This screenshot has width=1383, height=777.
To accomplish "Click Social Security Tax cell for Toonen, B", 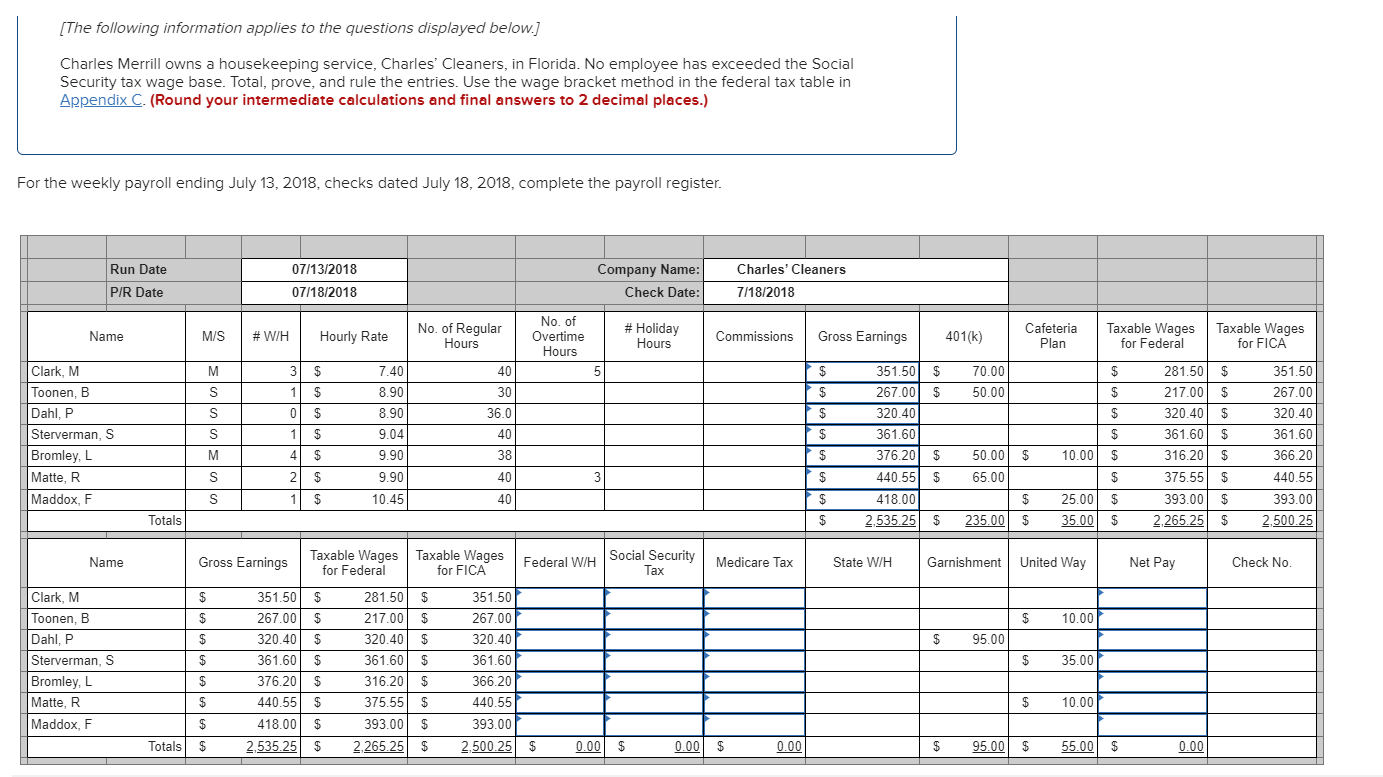I will [x=652, y=618].
